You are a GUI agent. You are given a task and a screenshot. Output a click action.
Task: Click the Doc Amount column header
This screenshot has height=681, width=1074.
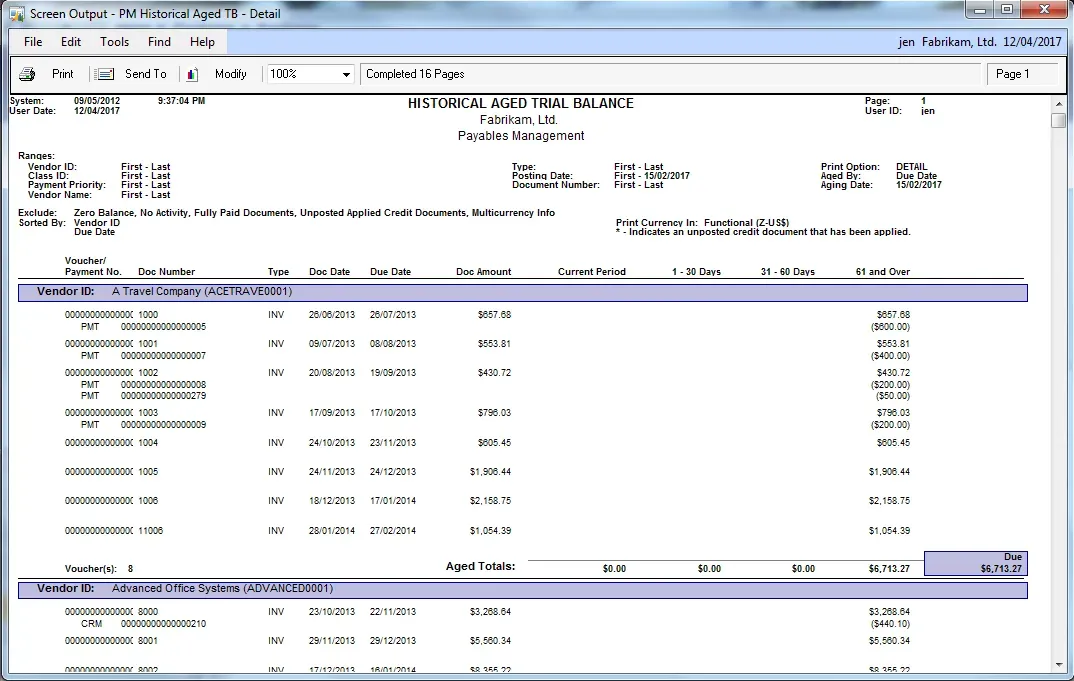point(484,272)
